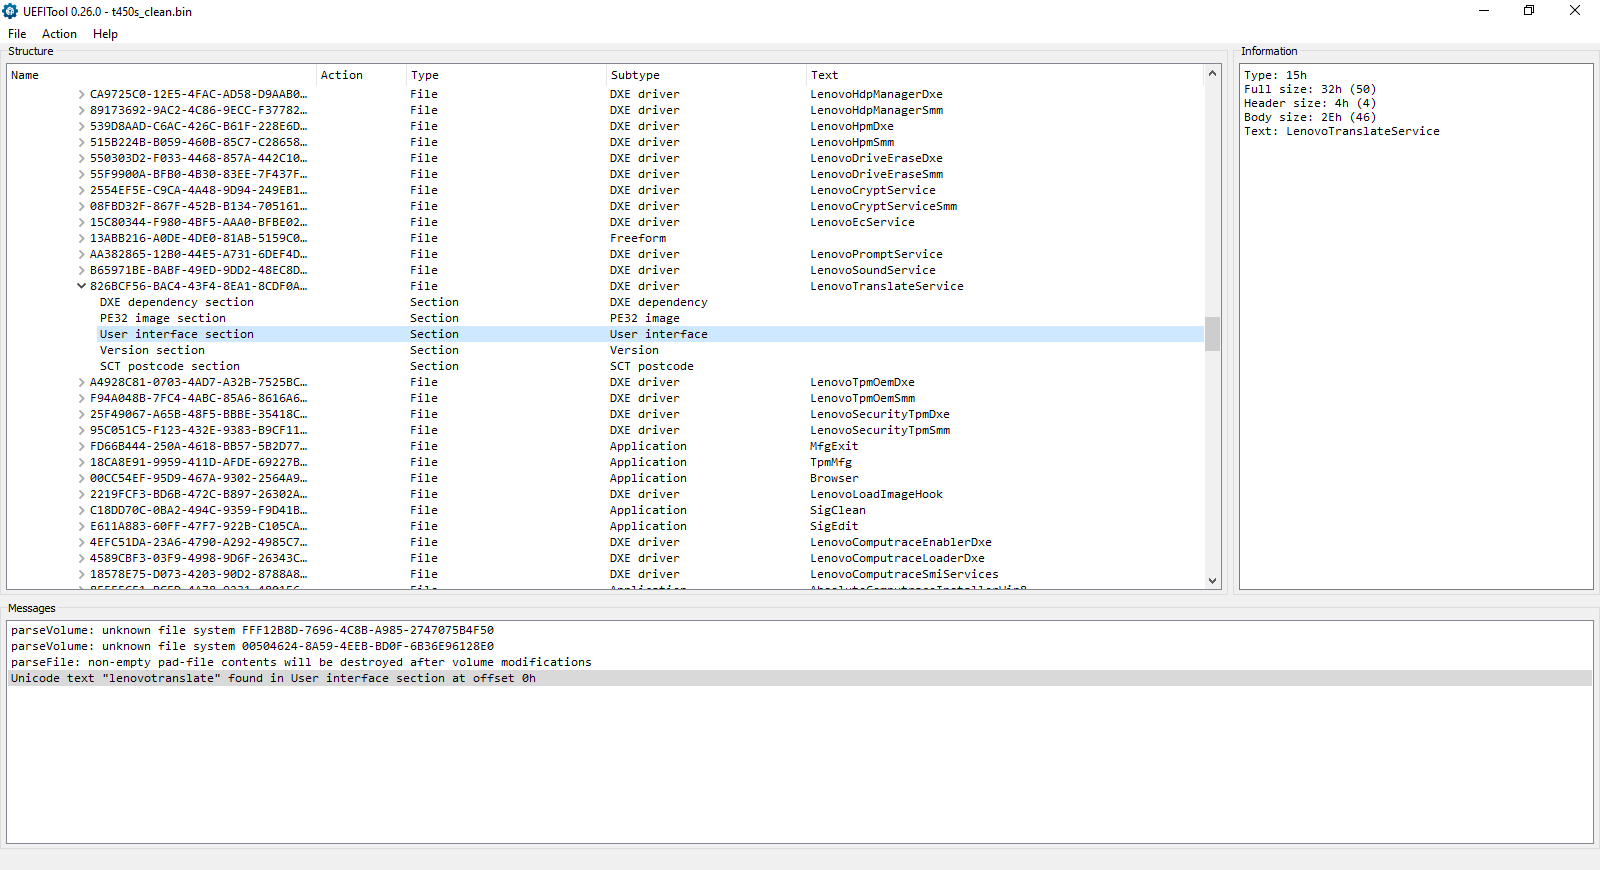Select the parseVolume 00504624 unknown file system message
Image resolution: width=1600 pixels, height=870 pixels.
coord(800,646)
